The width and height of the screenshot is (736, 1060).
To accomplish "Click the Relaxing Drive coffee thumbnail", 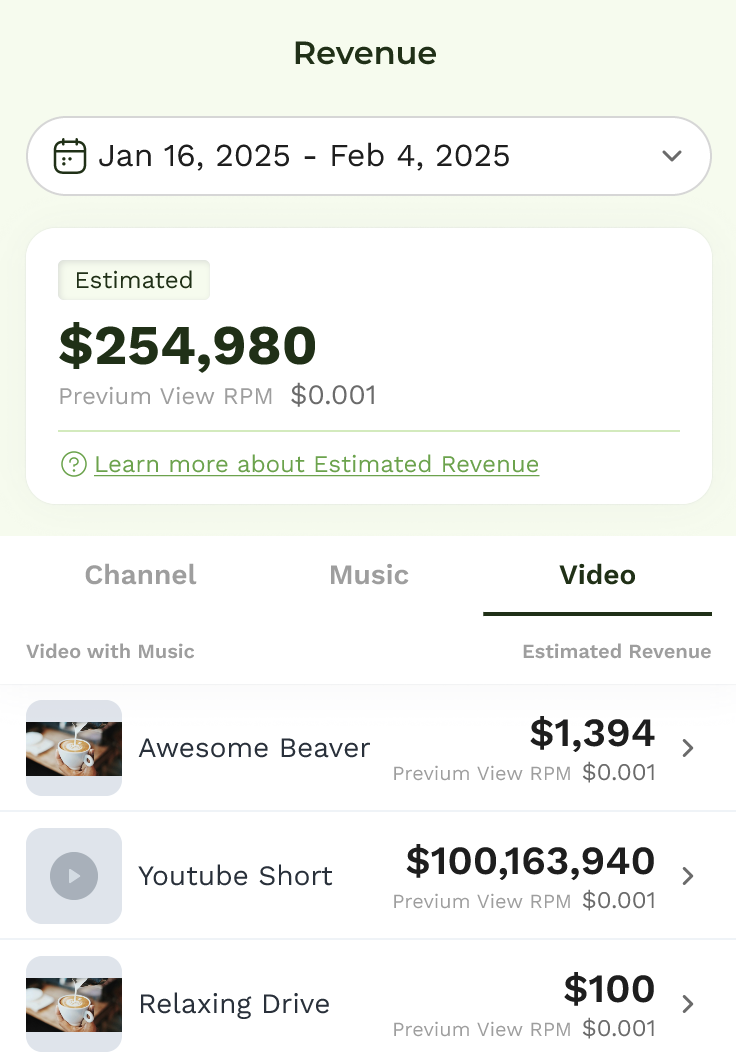I will click(x=74, y=1004).
